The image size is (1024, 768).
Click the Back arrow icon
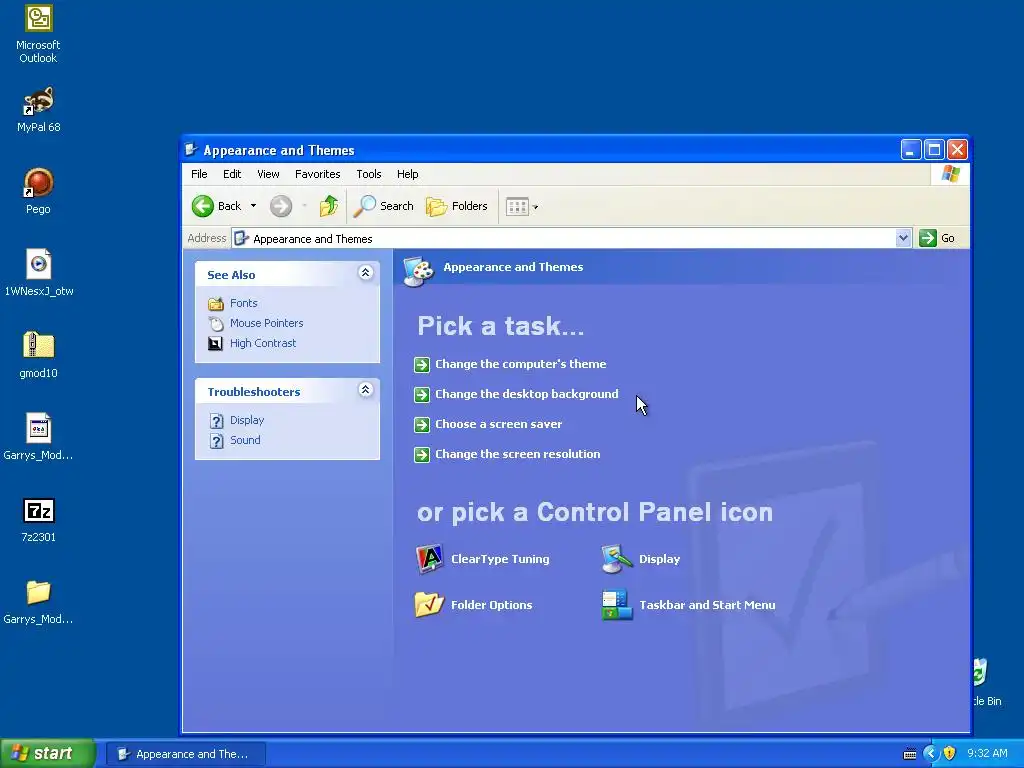(202, 206)
